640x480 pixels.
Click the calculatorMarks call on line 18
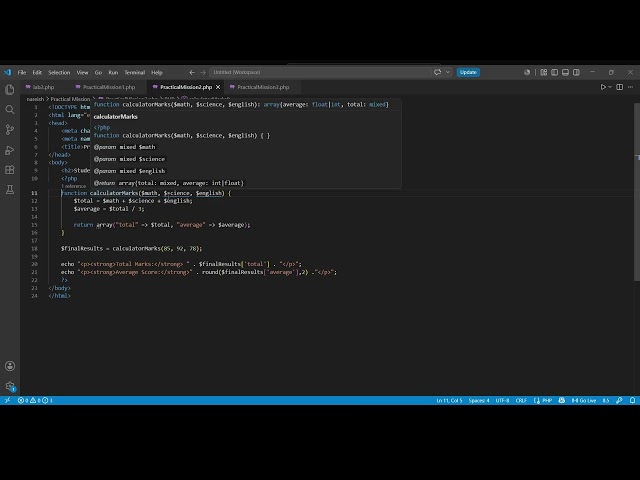tap(136, 249)
